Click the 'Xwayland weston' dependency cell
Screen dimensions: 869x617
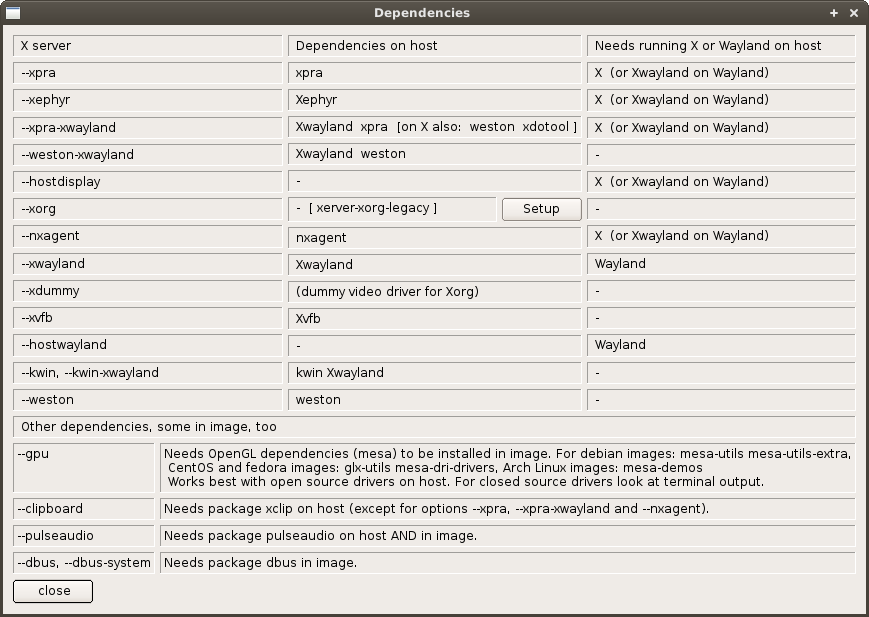pos(434,154)
